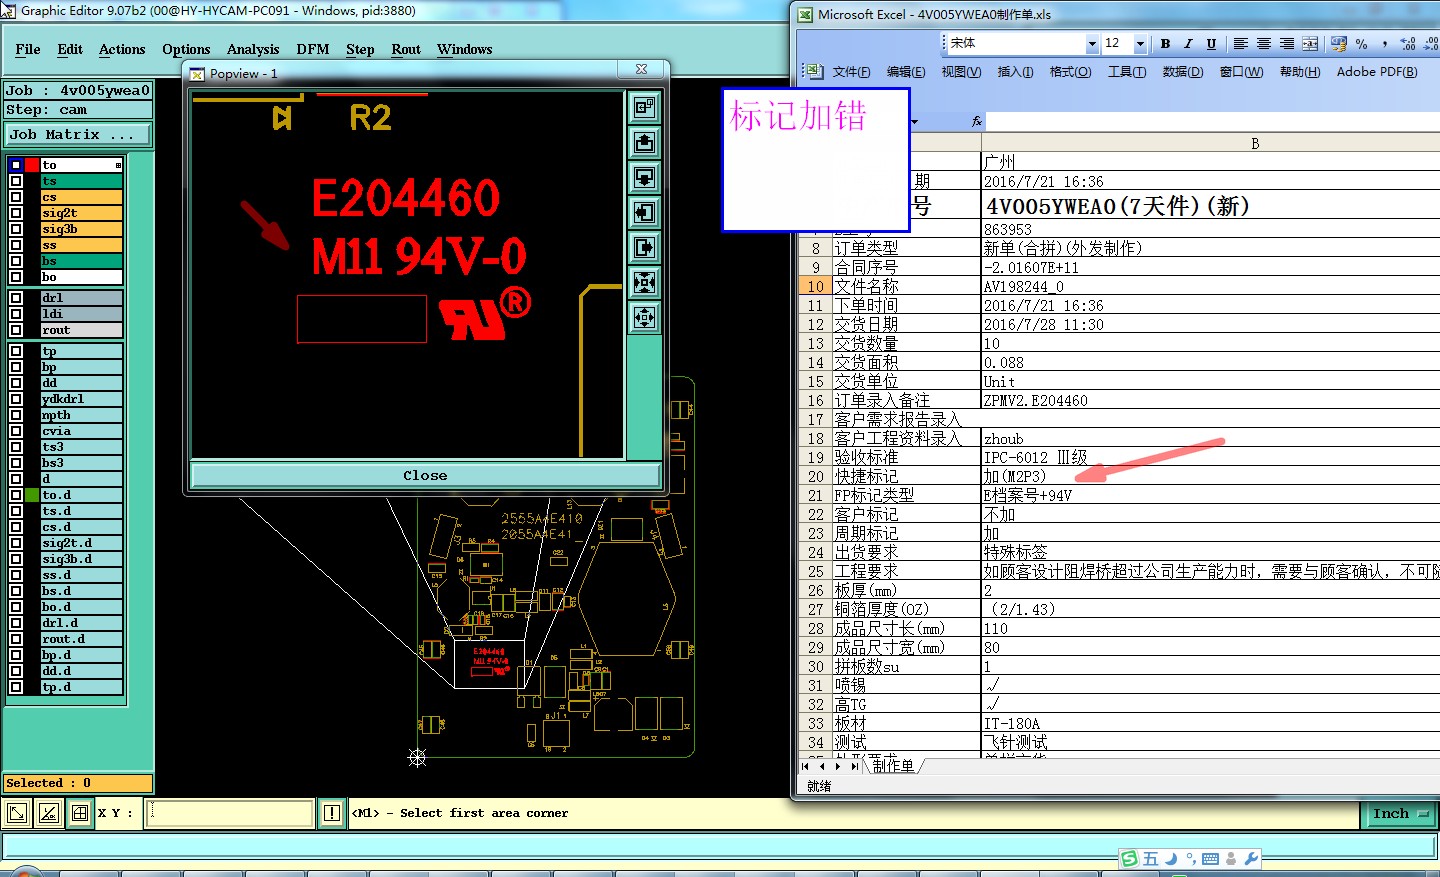The width and height of the screenshot is (1440, 877).
Task: Click increase decimal icon in Excel
Action: click(x=1408, y=44)
